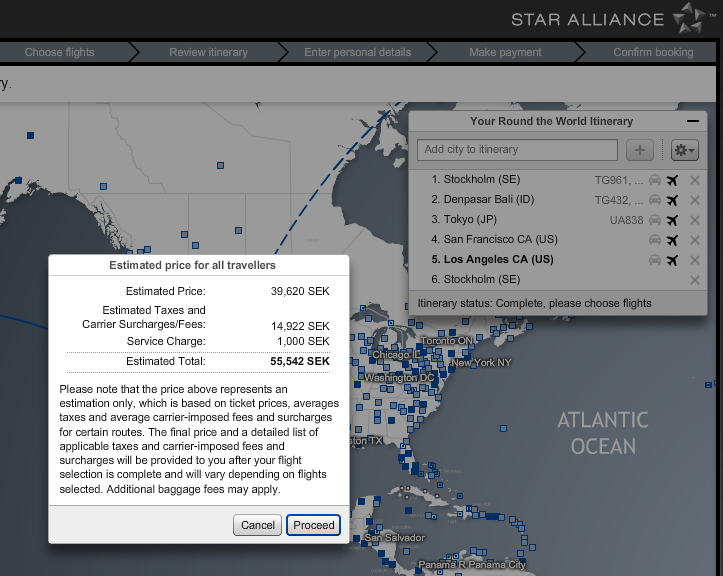
Task: Select the Make payment step
Action: point(505,52)
